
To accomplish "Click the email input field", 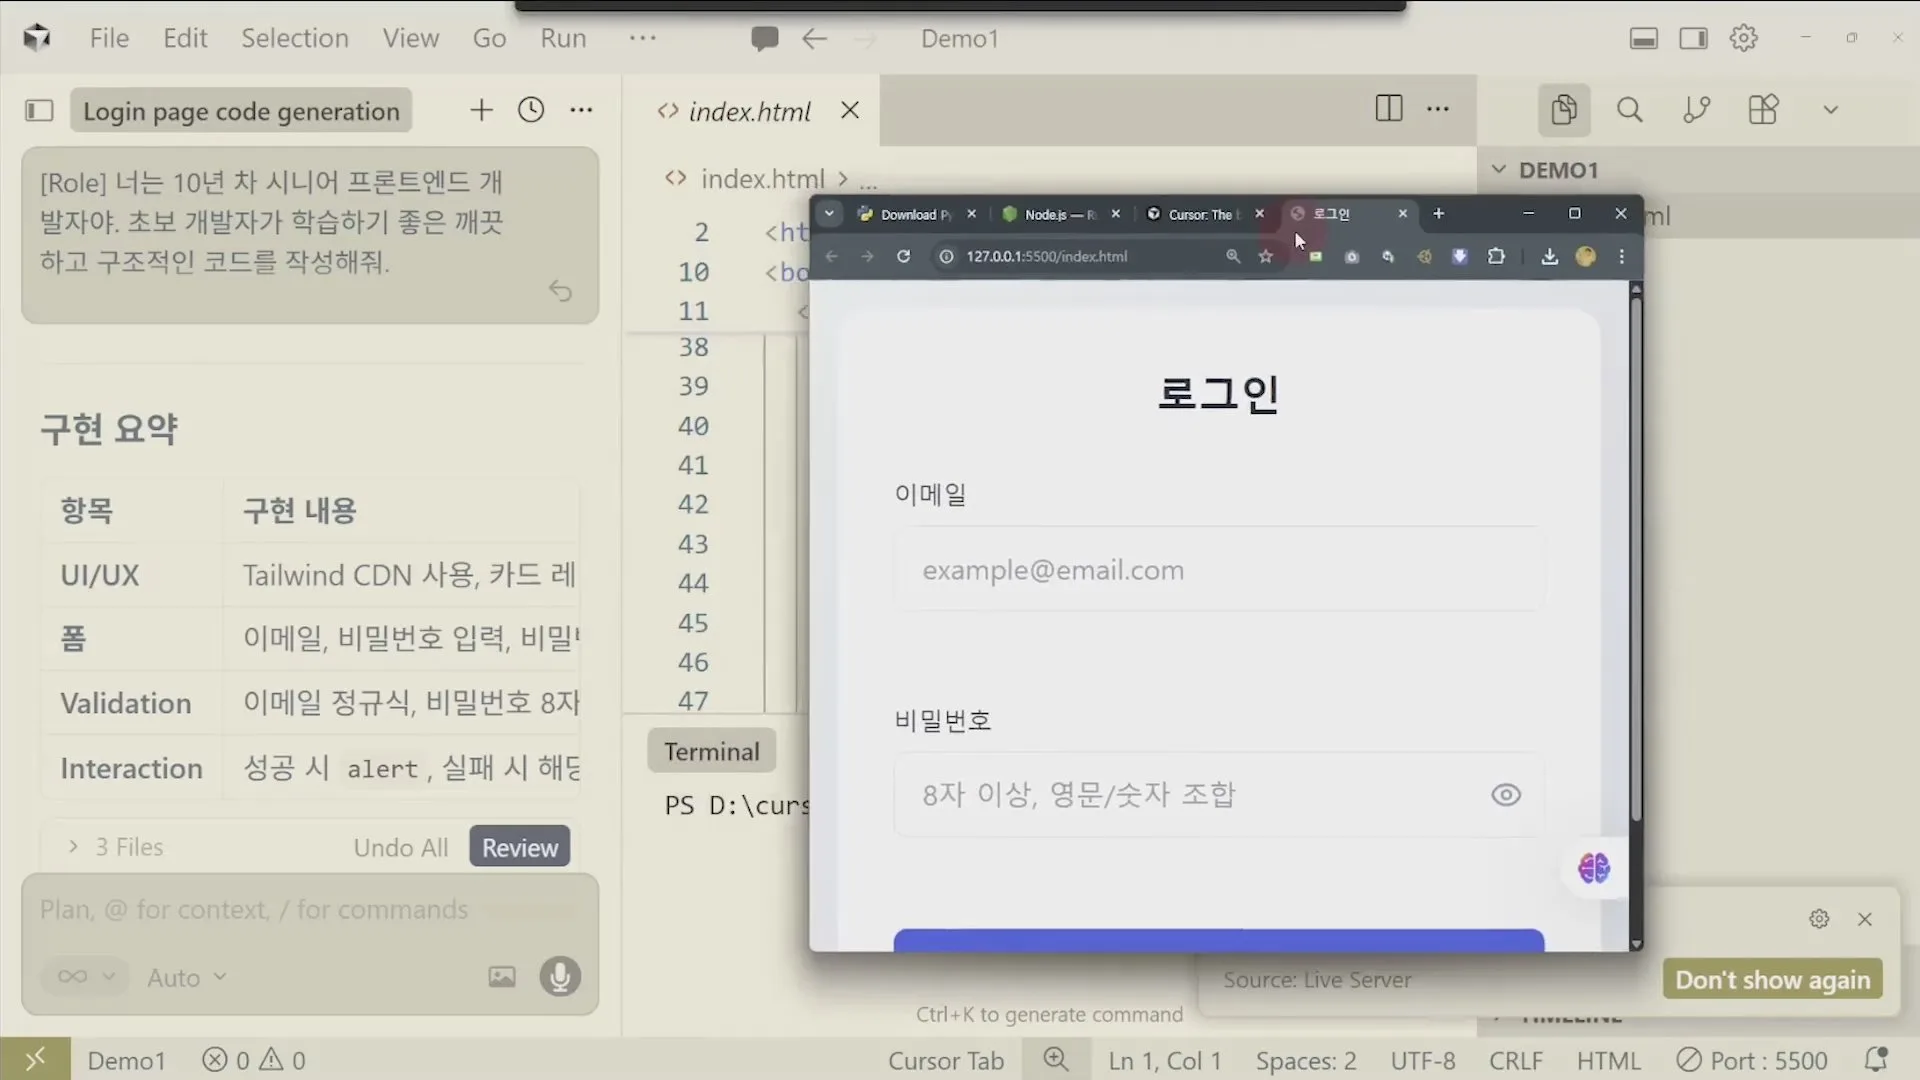I will tap(1219, 569).
